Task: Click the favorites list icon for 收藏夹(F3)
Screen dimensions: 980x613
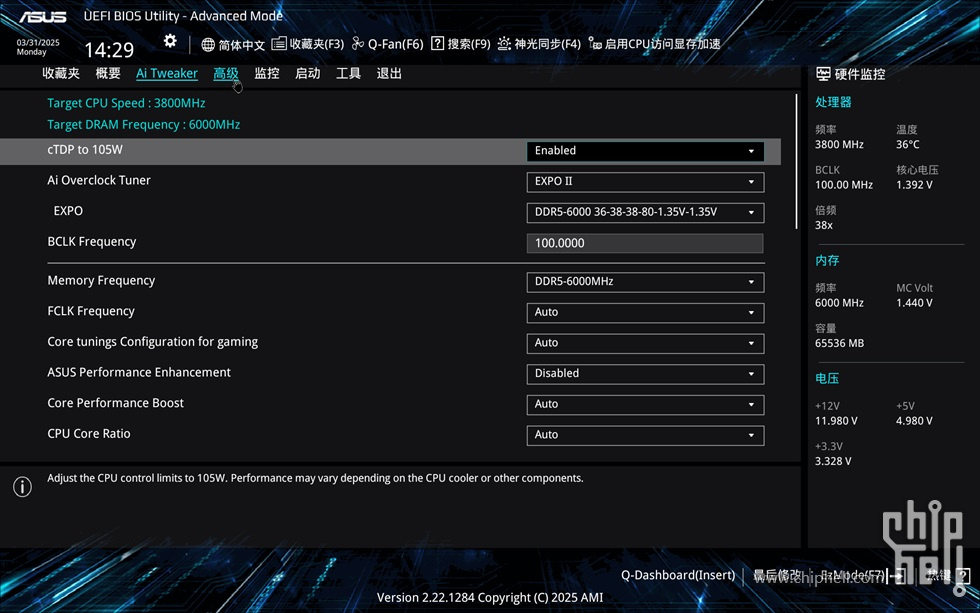Action: [x=279, y=43]
